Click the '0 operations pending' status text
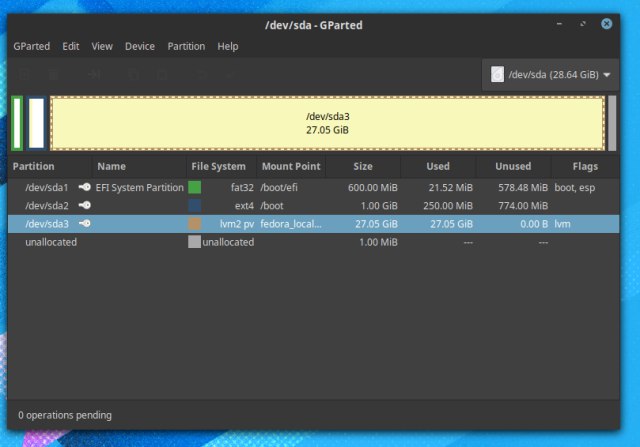Screen dimensions: 640x447 [x=65, y=415]
